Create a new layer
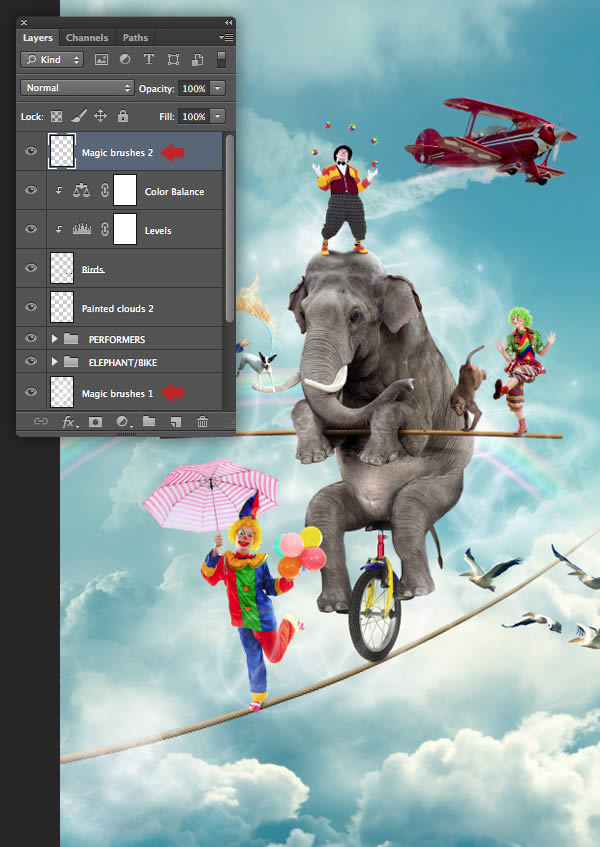The height and width of the screenshot is (847, 600). [x=176, y=422]
